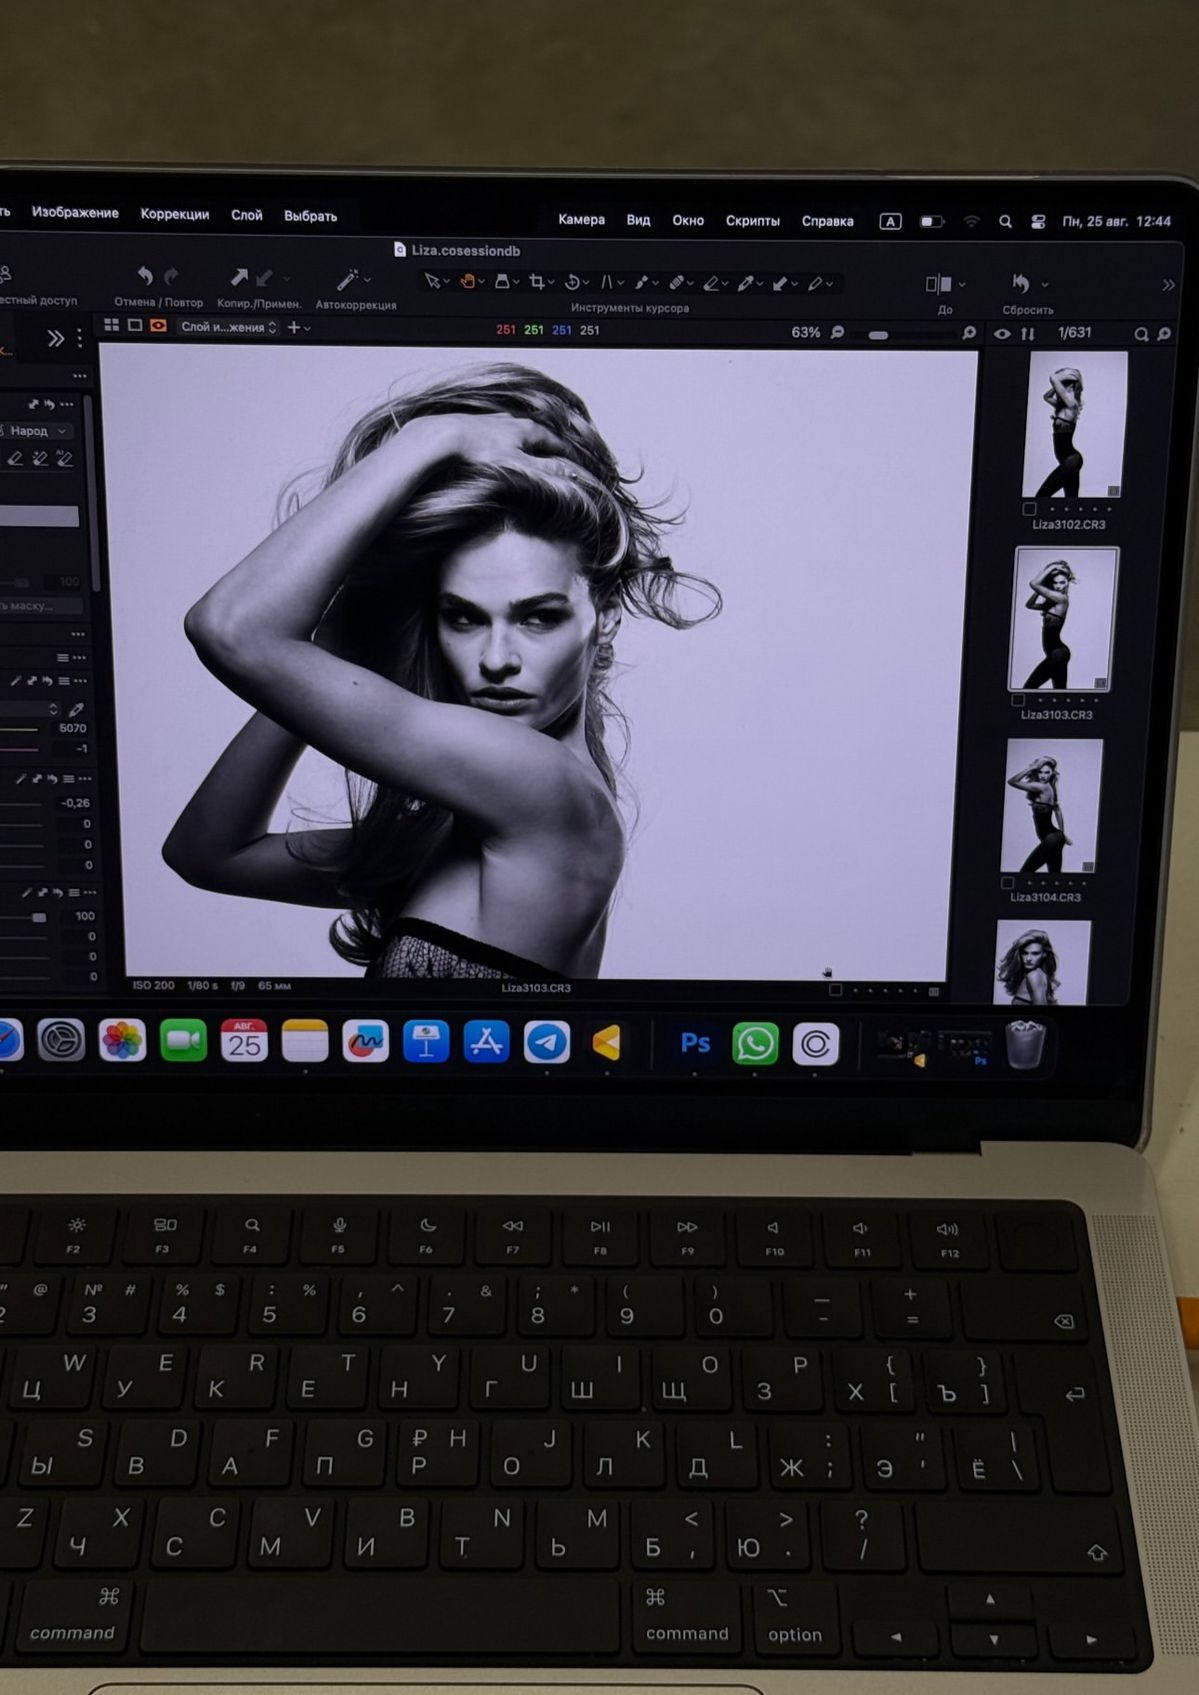1199x1695 pixels.
Task: Open the 'Справка' menu
Action: (827, 221)
